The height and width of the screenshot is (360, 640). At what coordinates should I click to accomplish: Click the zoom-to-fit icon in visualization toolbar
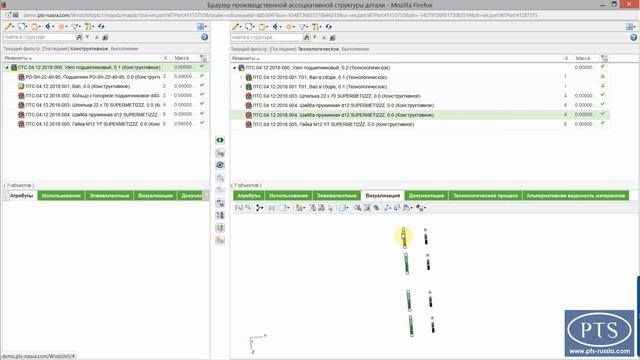367,208
